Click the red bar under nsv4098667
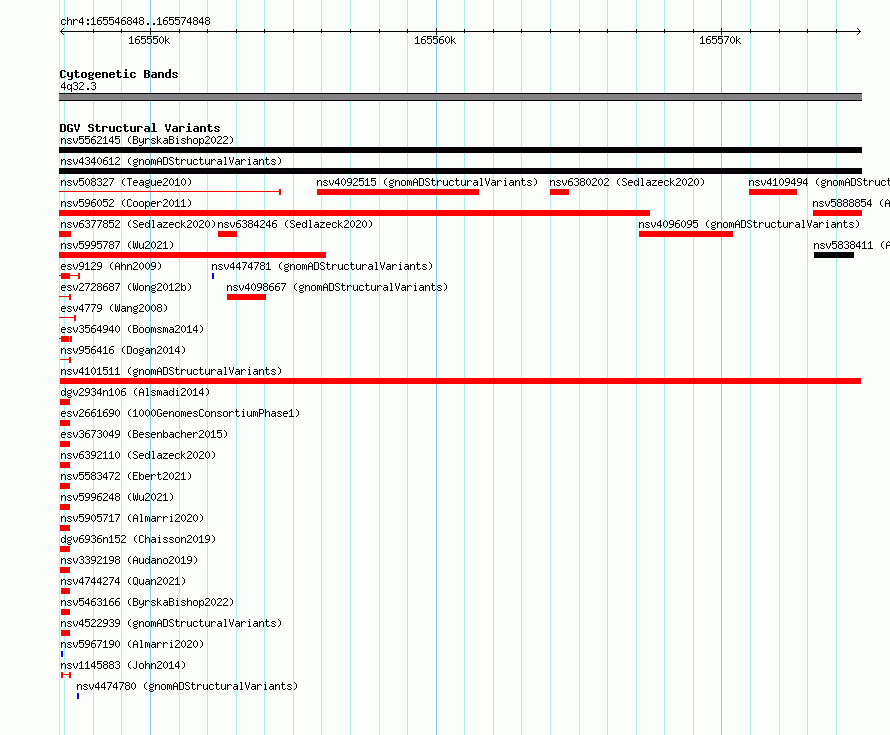This screenshot has height=735, width=890. tap(246, 297)
